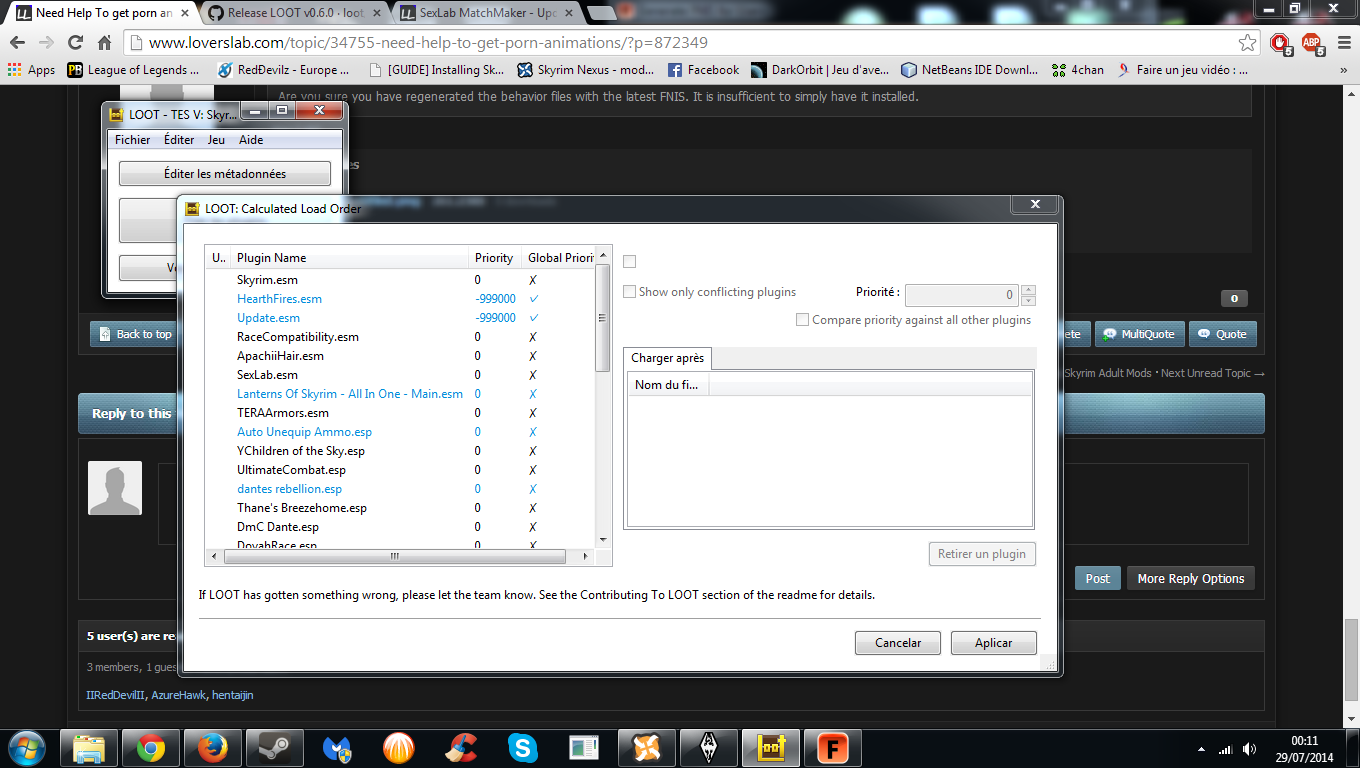
Task: Select the Charger après tab
Action: pyautogui.click(x=667, y=358)
